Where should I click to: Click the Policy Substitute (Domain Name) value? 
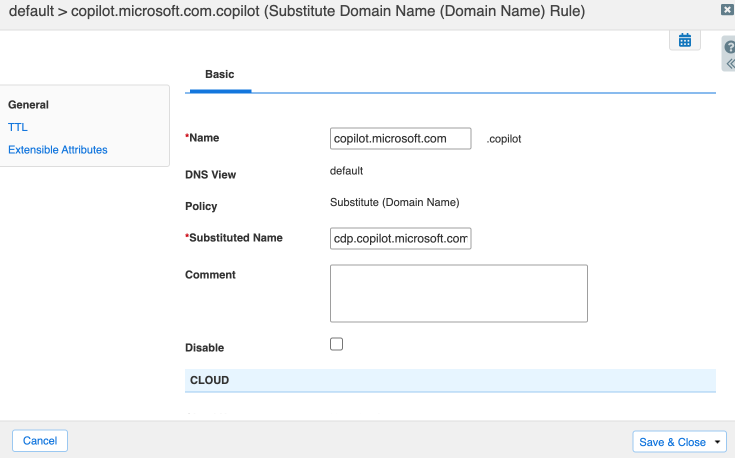coord(394,202)
